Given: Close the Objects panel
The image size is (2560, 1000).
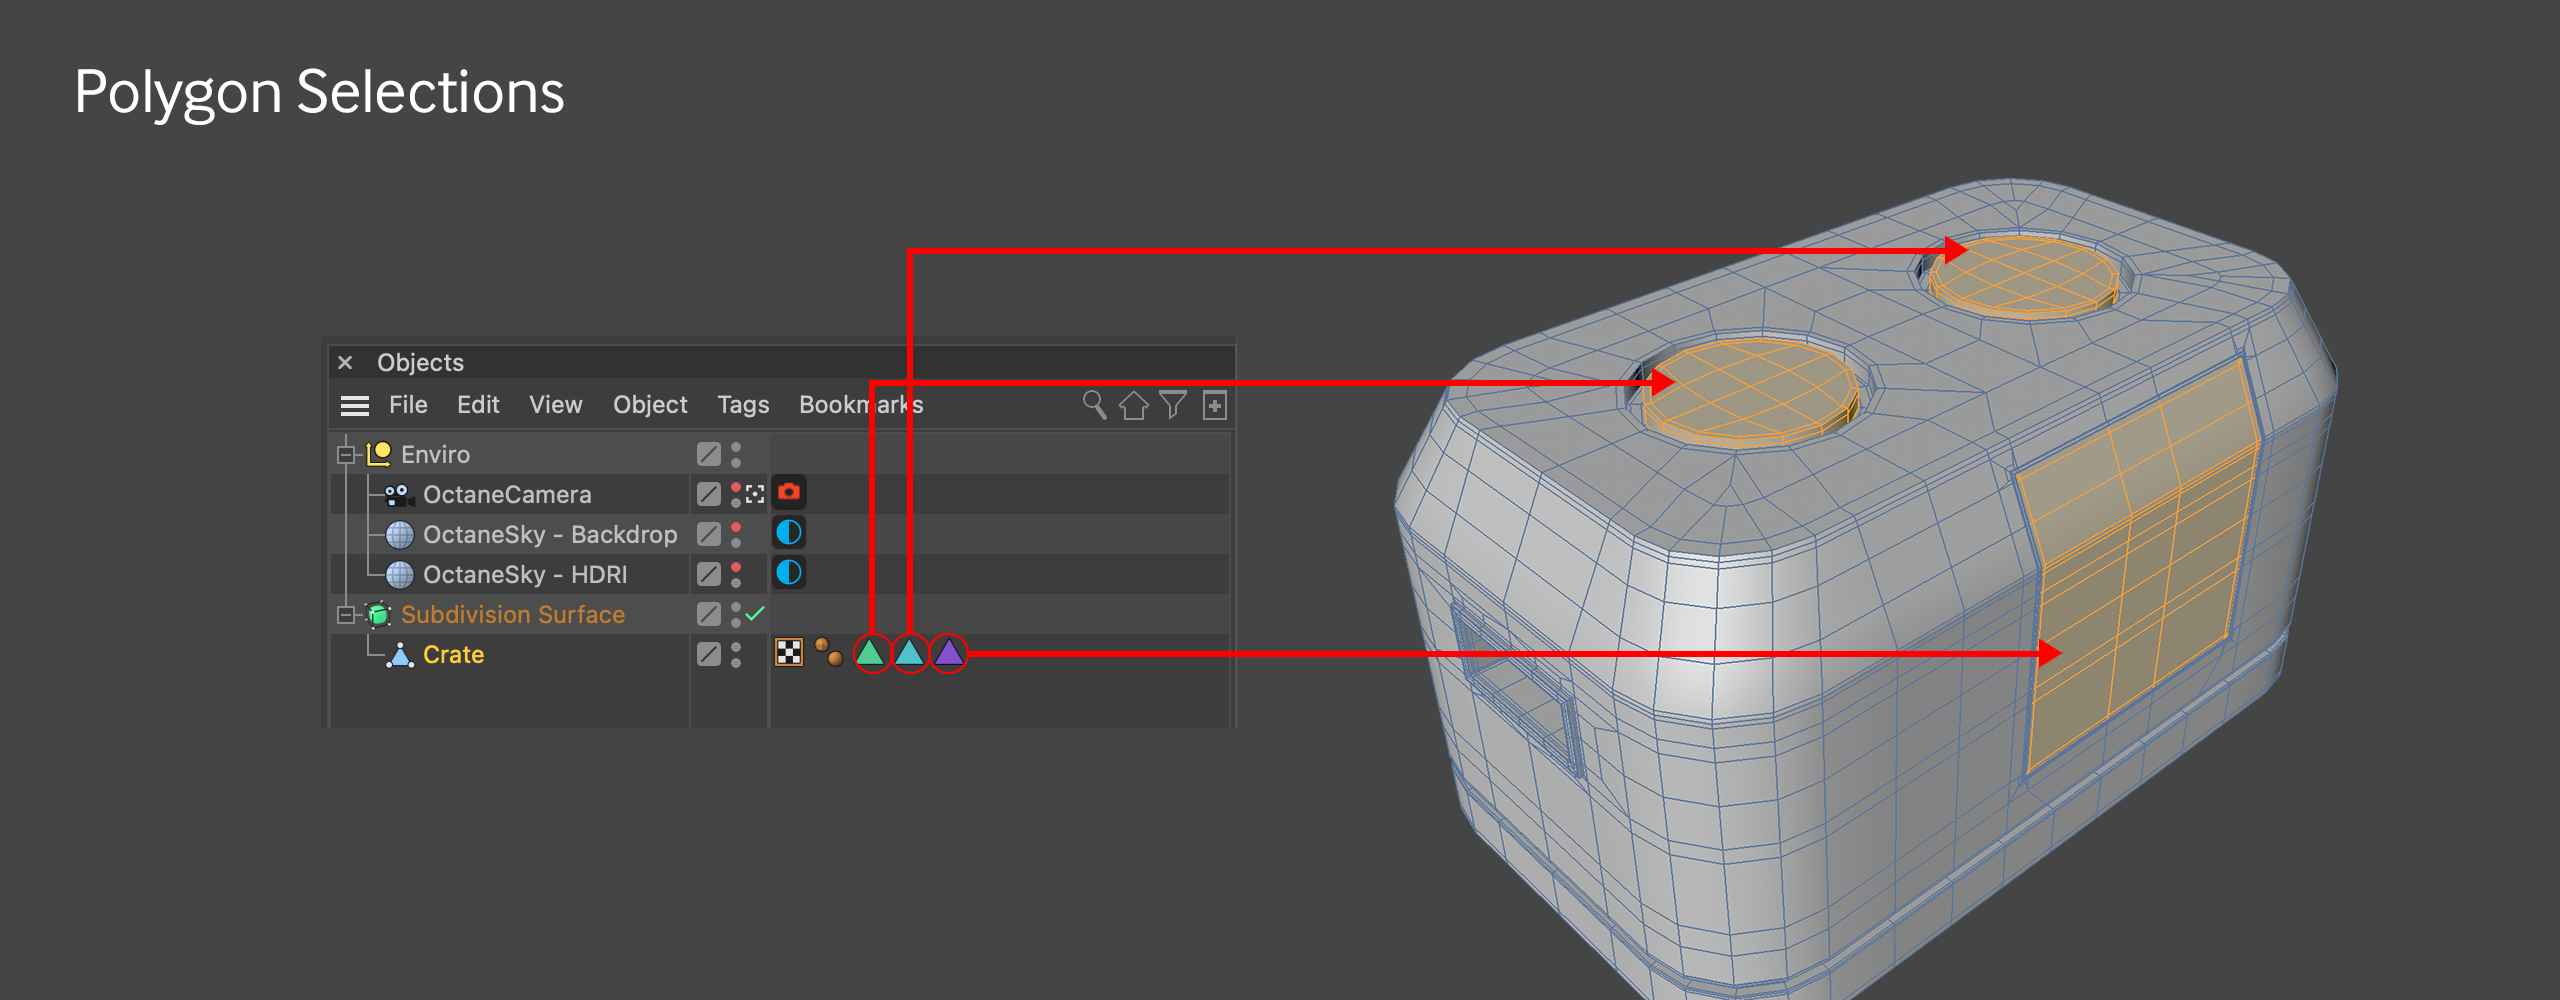Looking at the screenshot, I should [345, 362].
